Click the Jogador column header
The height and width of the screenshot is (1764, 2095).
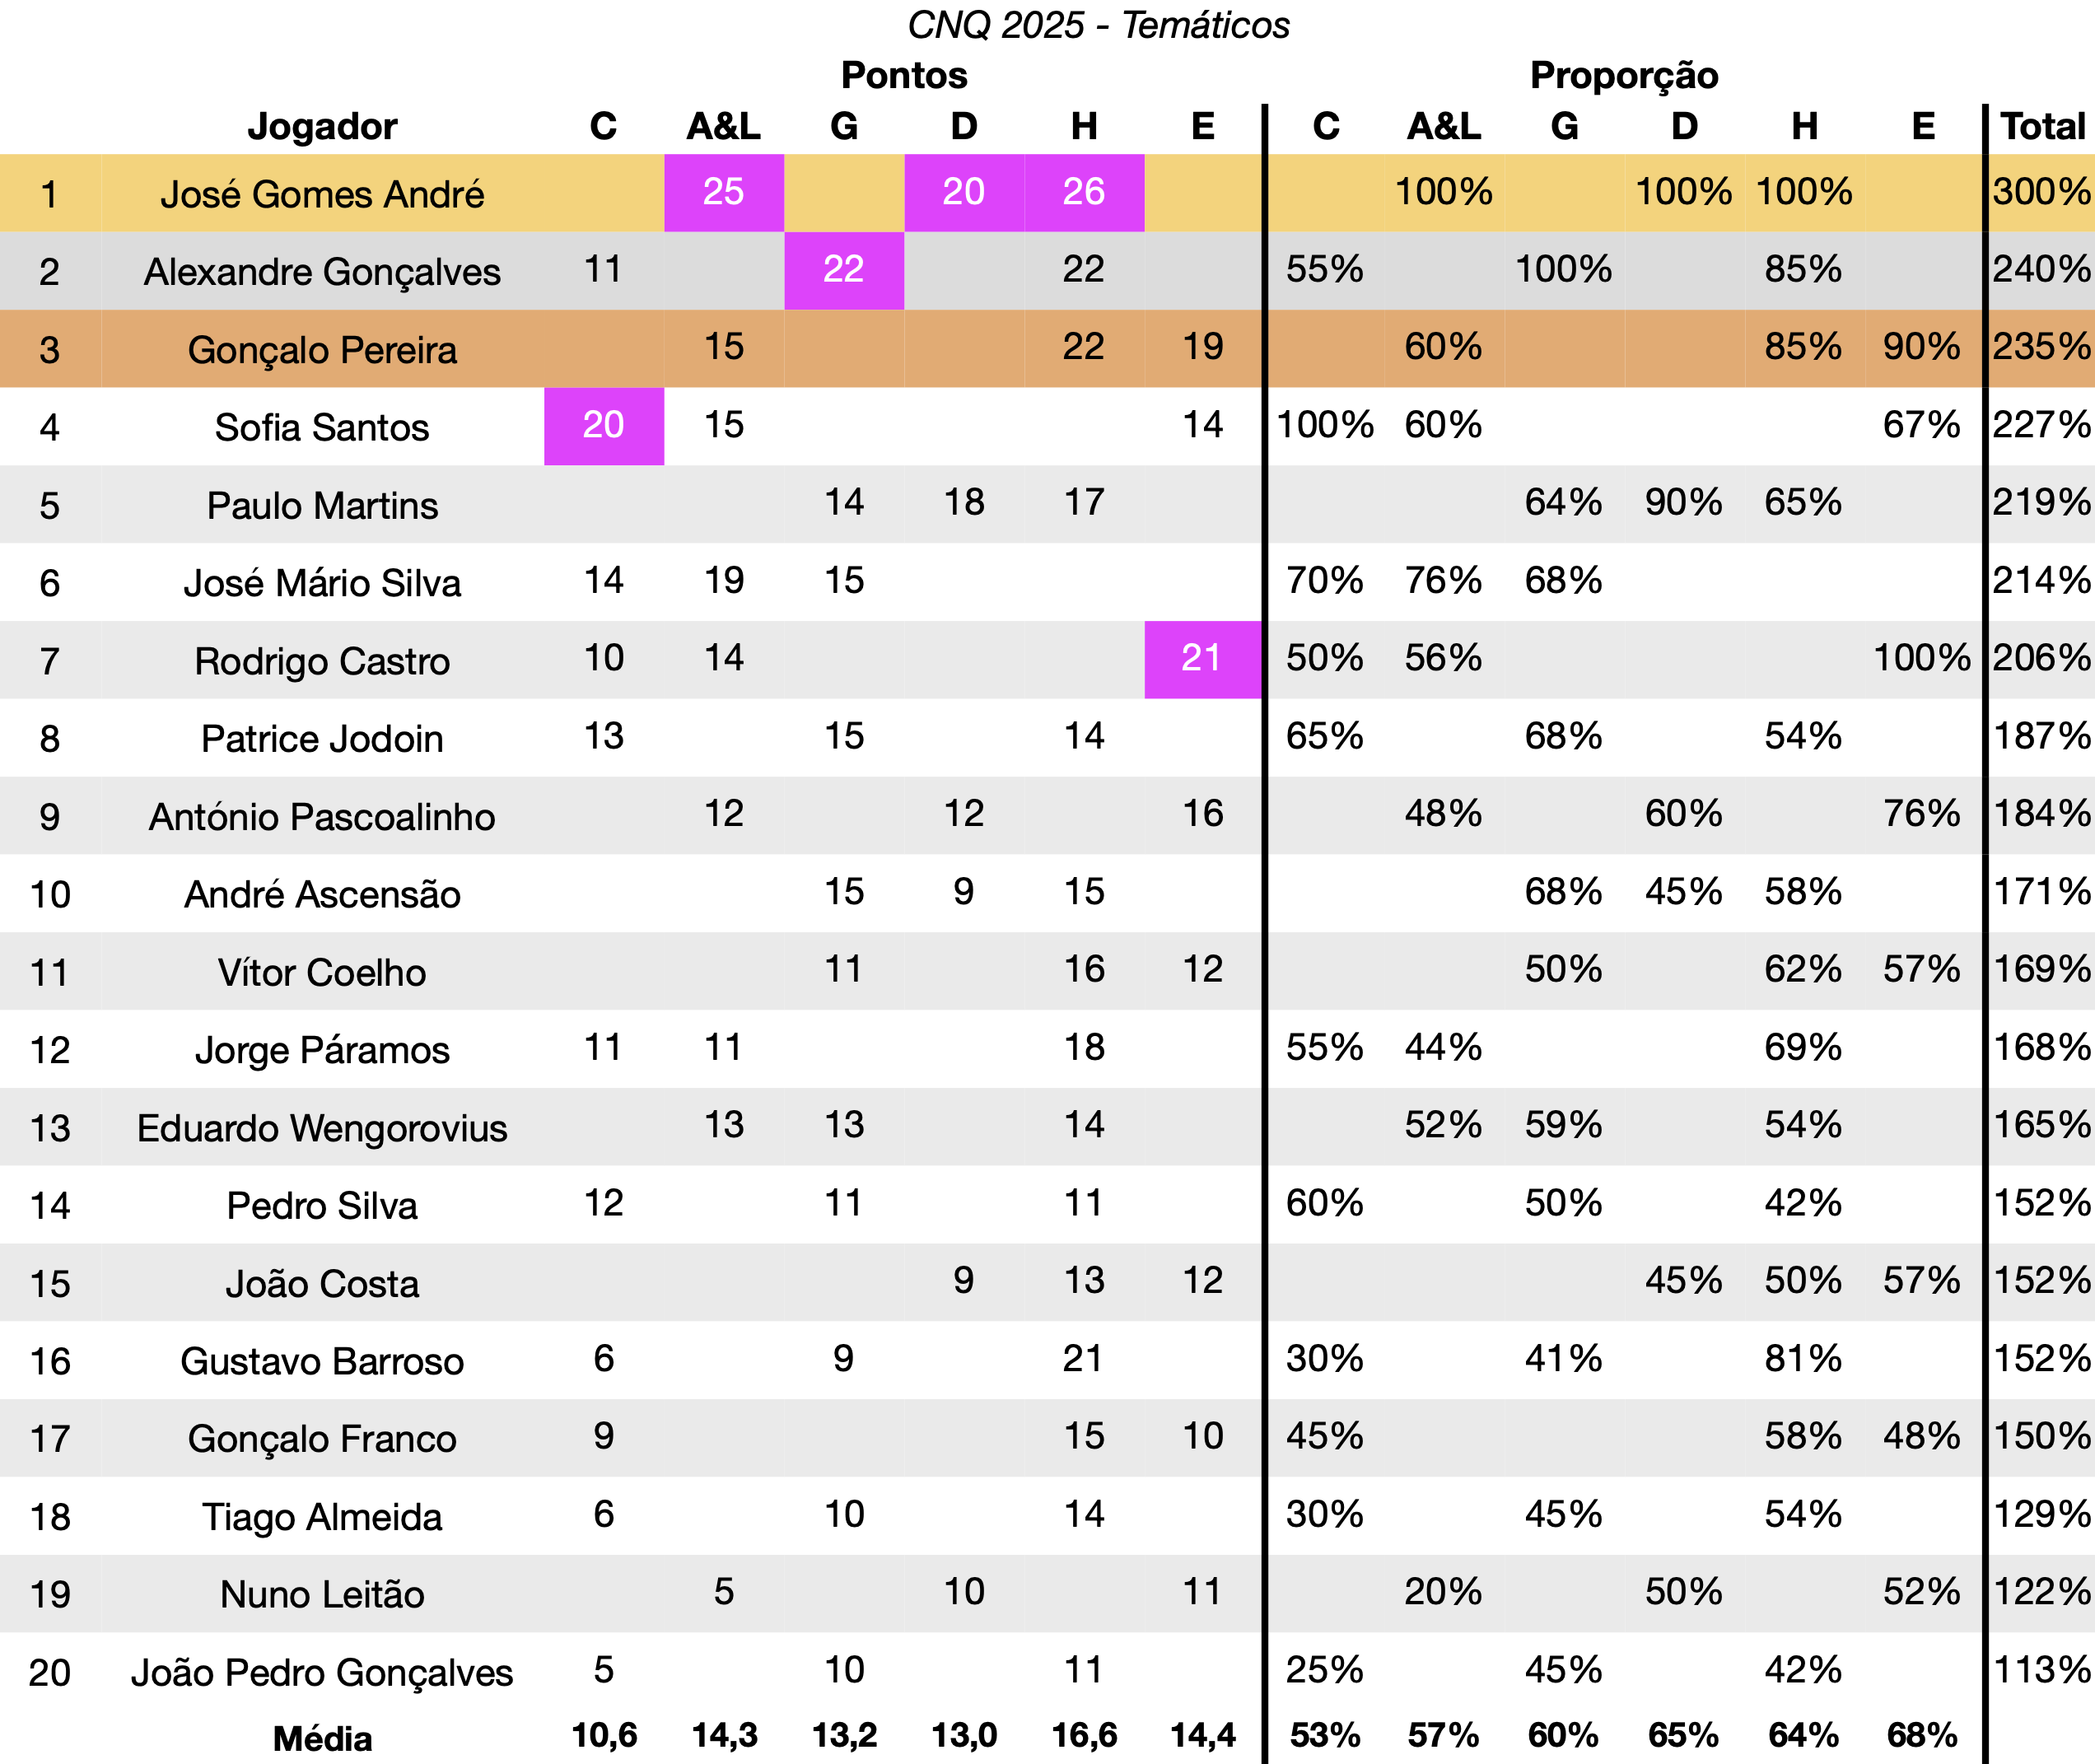coord(322,127)
